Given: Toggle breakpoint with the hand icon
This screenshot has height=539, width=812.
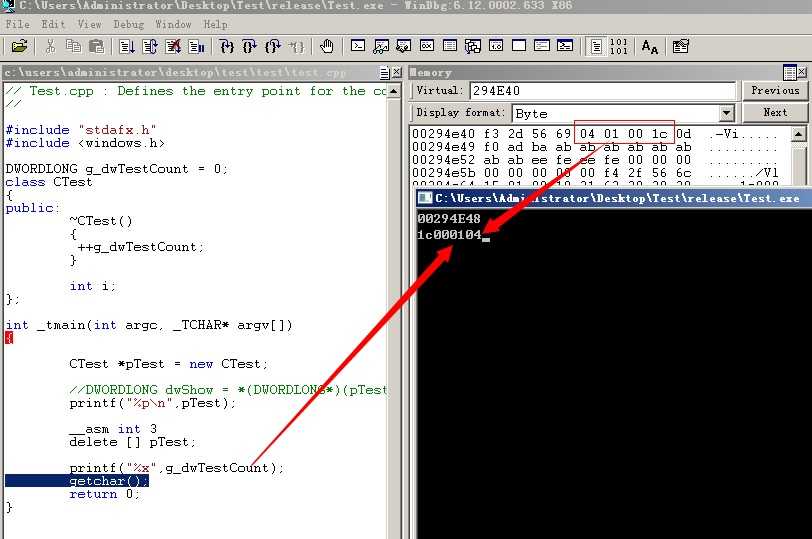Looking at the screenshot, I should coord(326,47).
